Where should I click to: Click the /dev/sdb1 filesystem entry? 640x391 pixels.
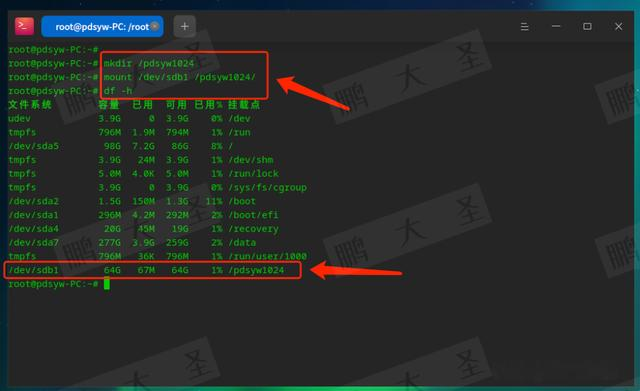[33, 270]
